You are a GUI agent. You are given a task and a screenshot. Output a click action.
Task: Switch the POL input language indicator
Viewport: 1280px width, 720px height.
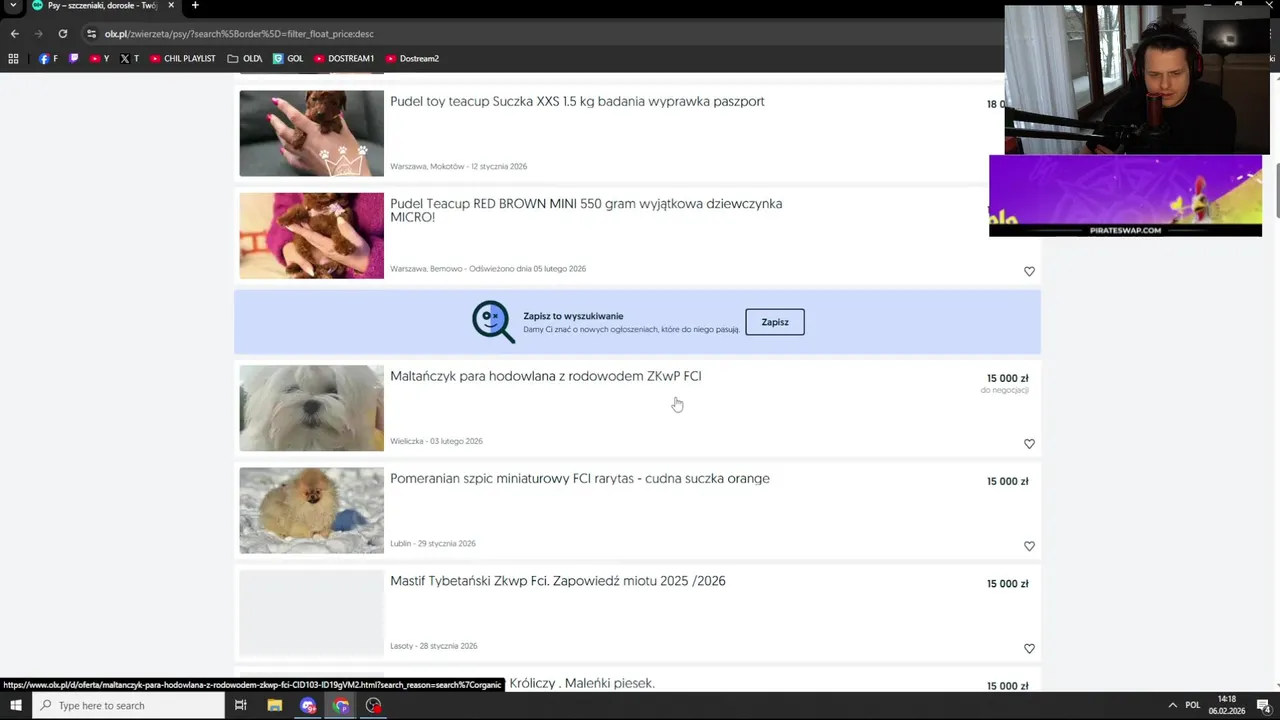(1192, 705)
